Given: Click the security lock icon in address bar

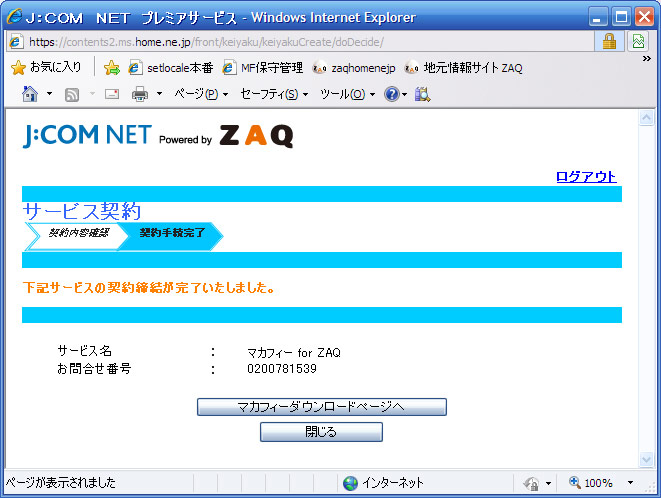Looking at the screenshot, I should tap(609, 41).
